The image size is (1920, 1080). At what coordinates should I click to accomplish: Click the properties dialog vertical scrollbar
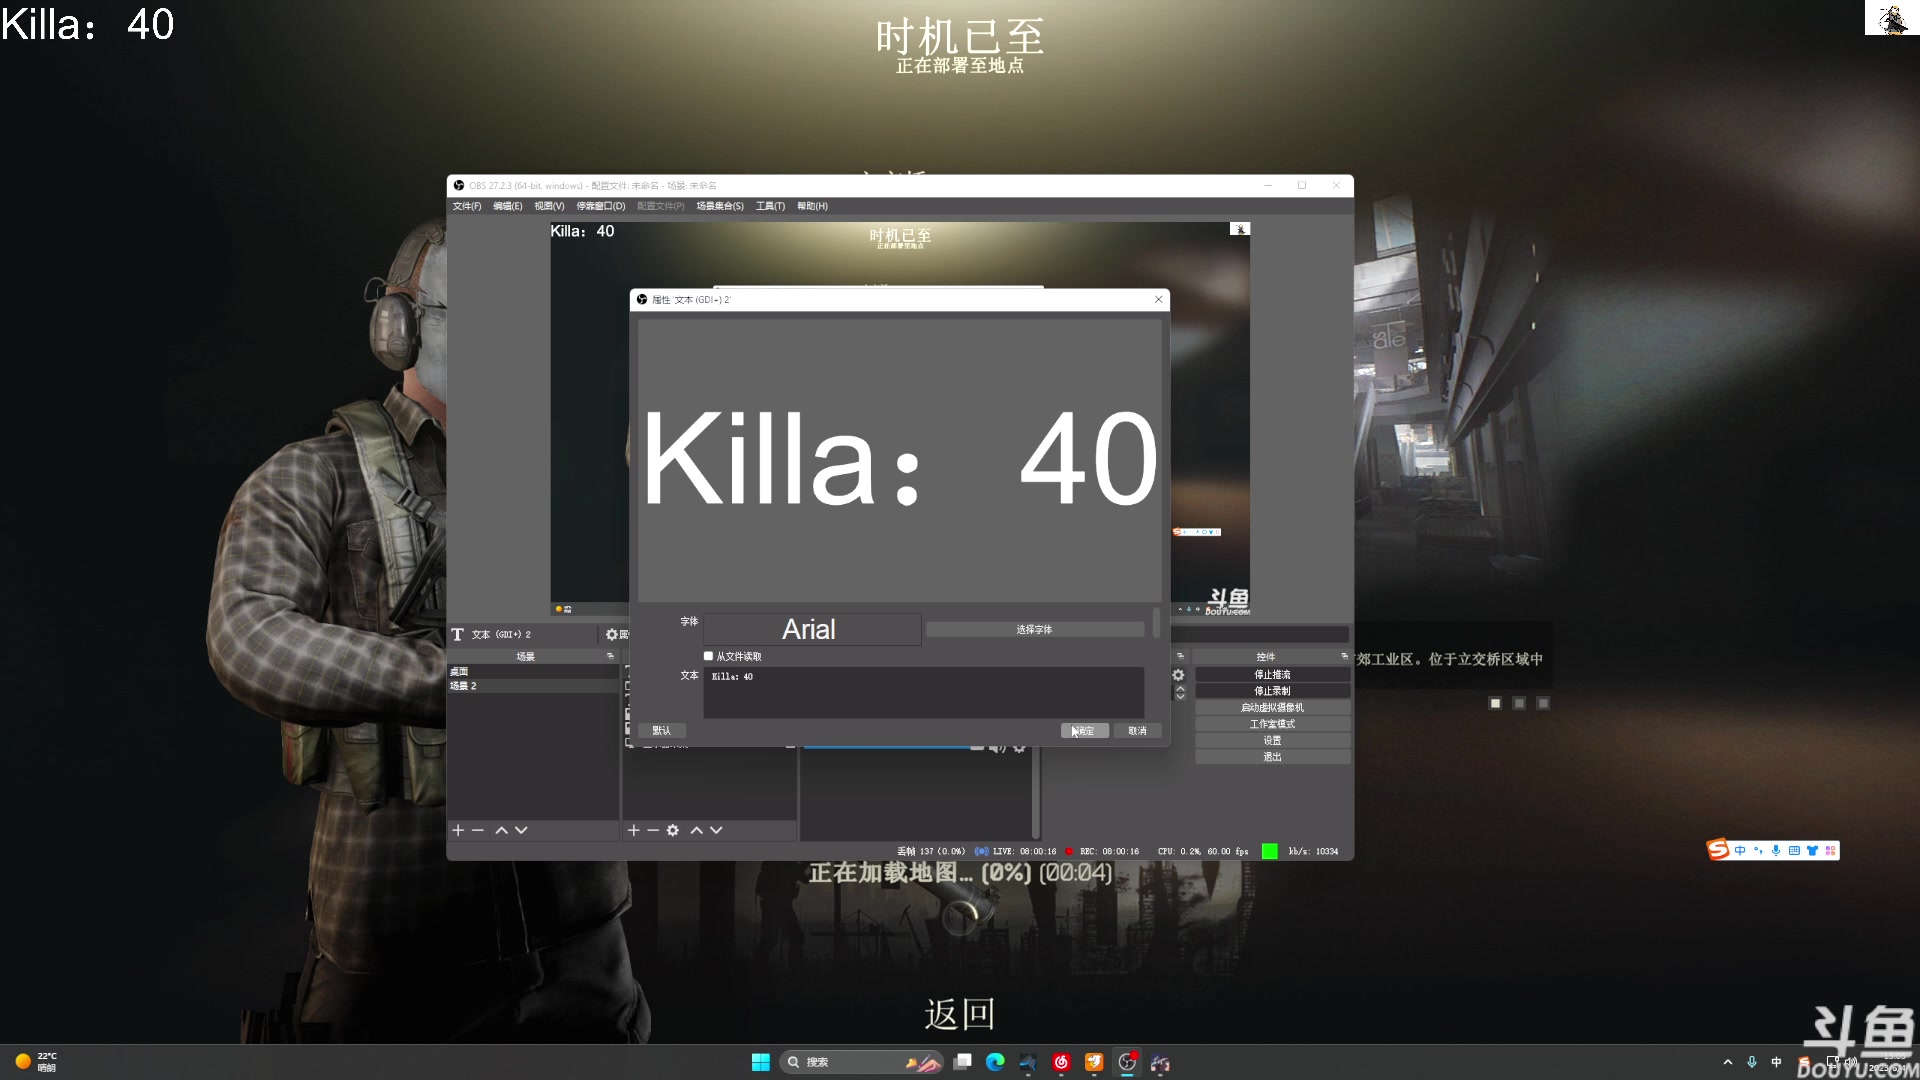1156,623
